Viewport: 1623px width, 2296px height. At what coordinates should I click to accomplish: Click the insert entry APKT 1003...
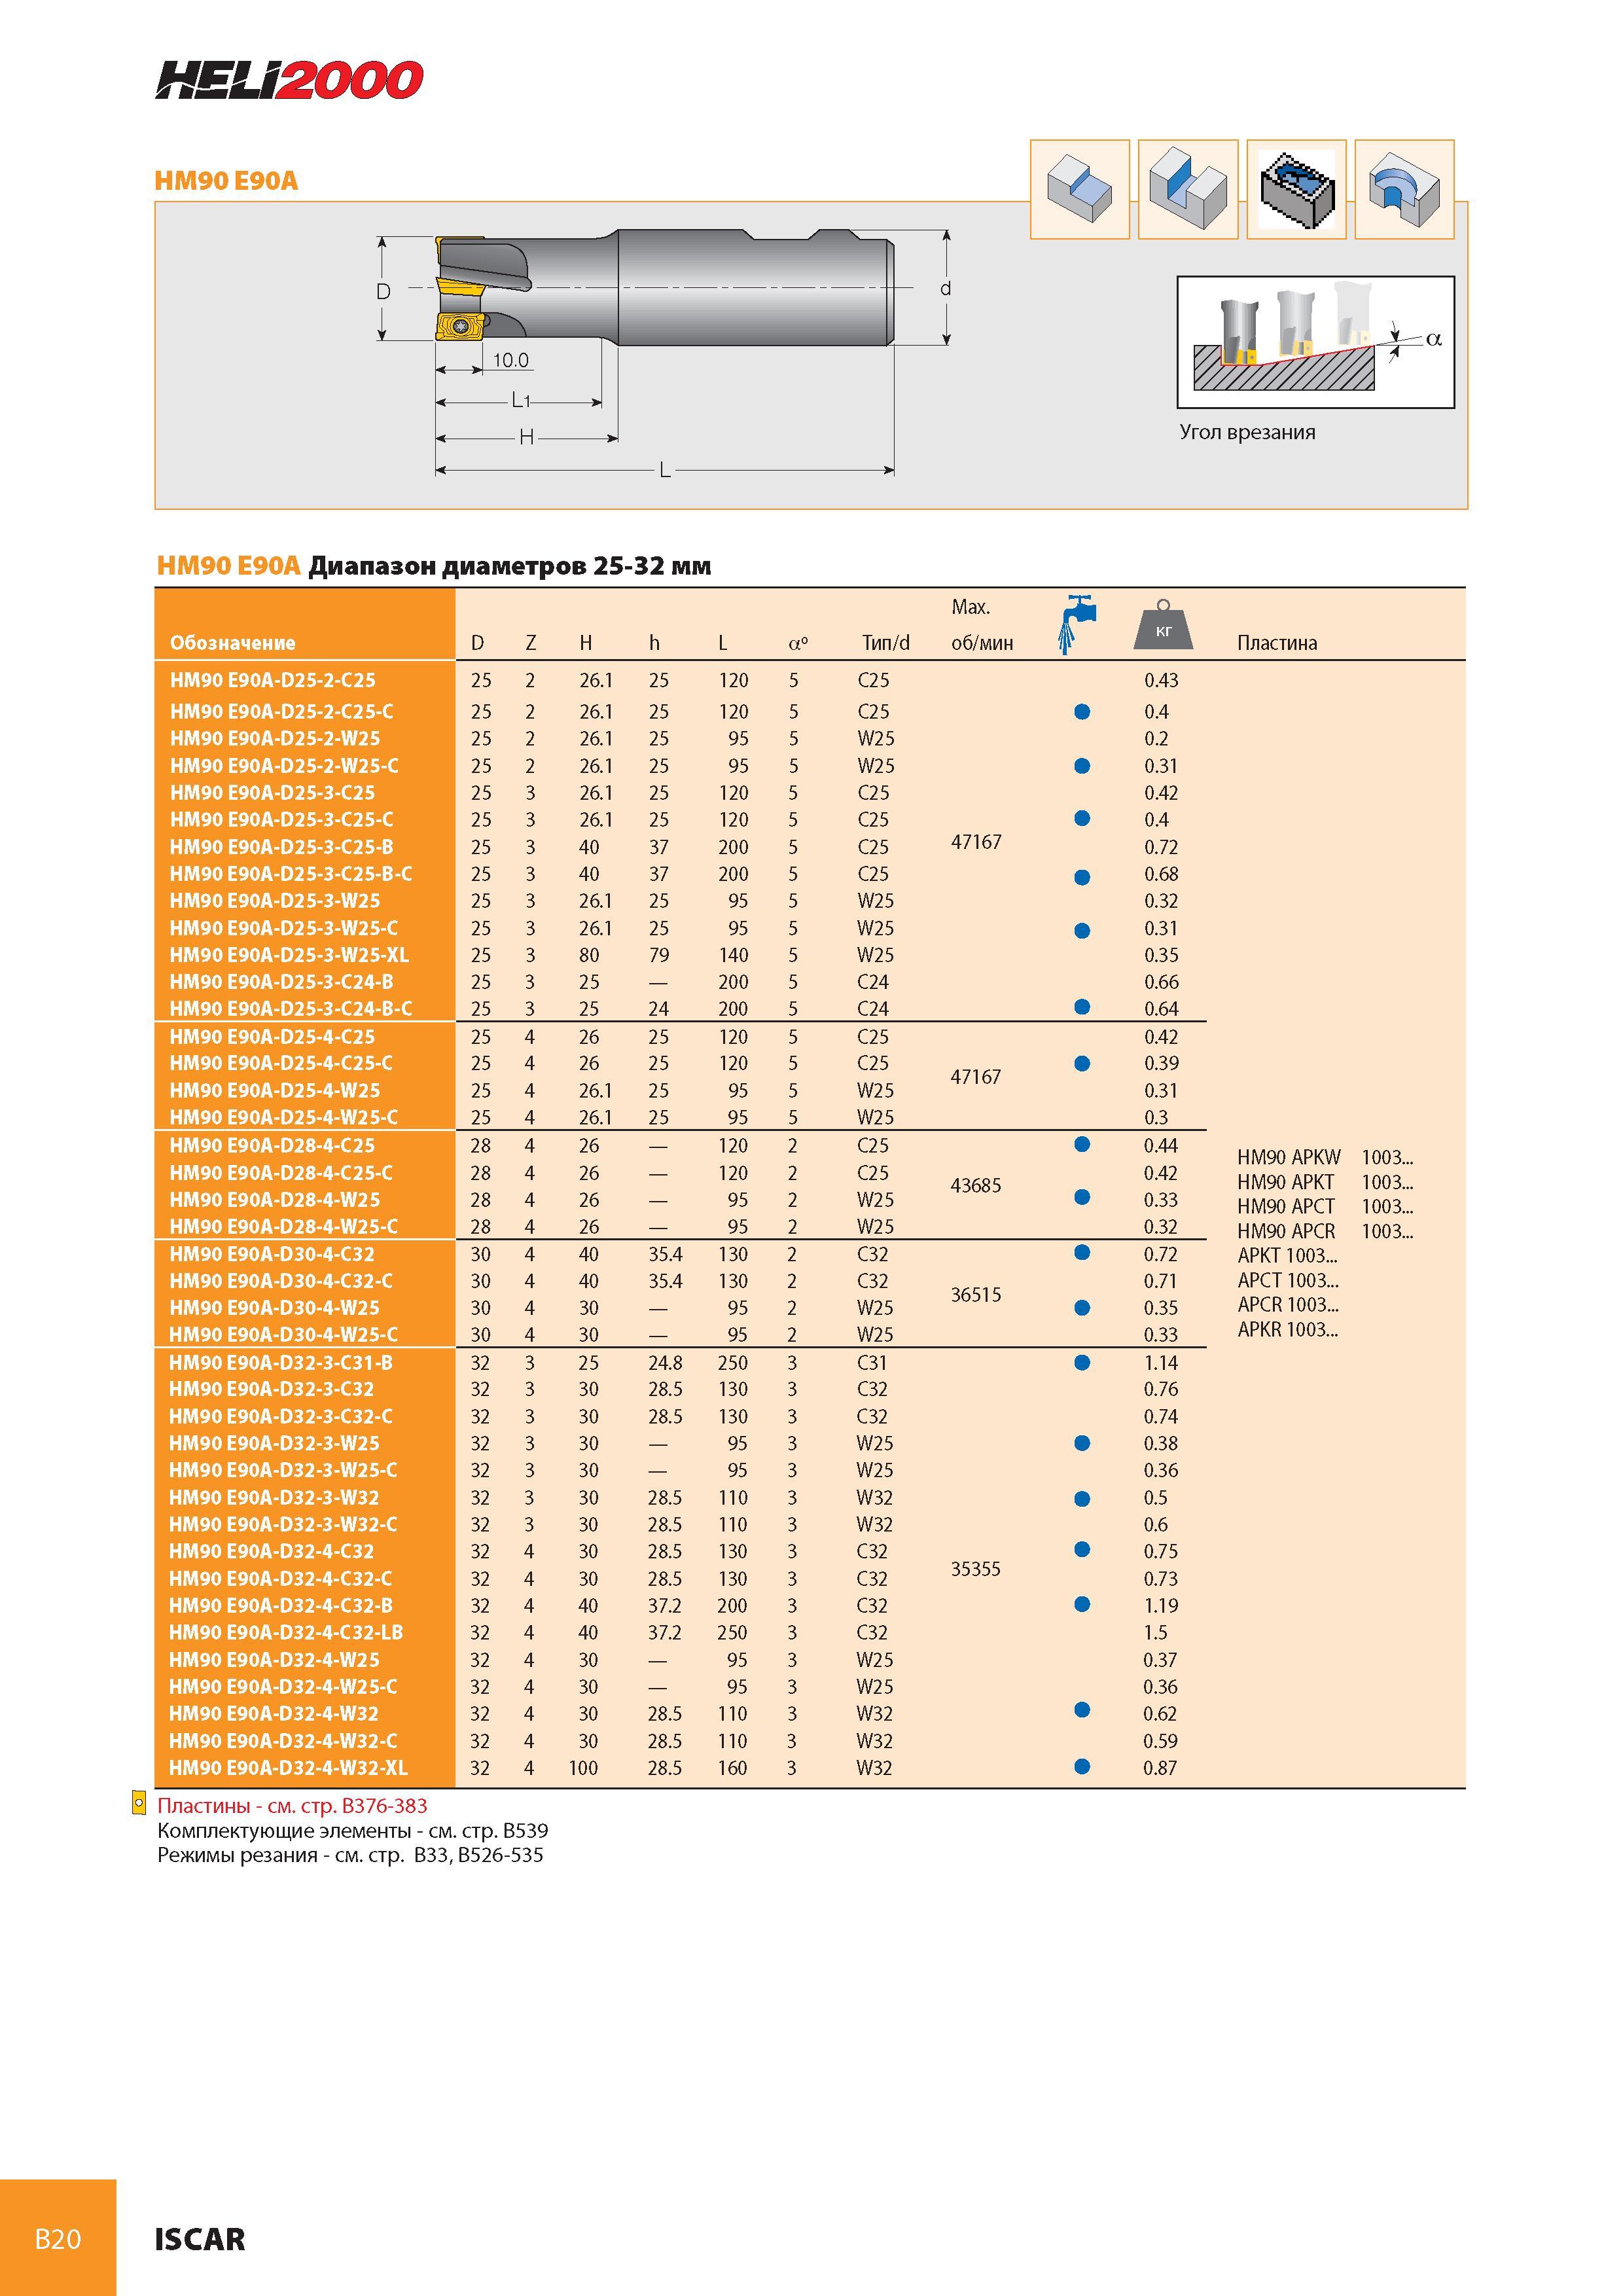[x=1288, y=1256]
